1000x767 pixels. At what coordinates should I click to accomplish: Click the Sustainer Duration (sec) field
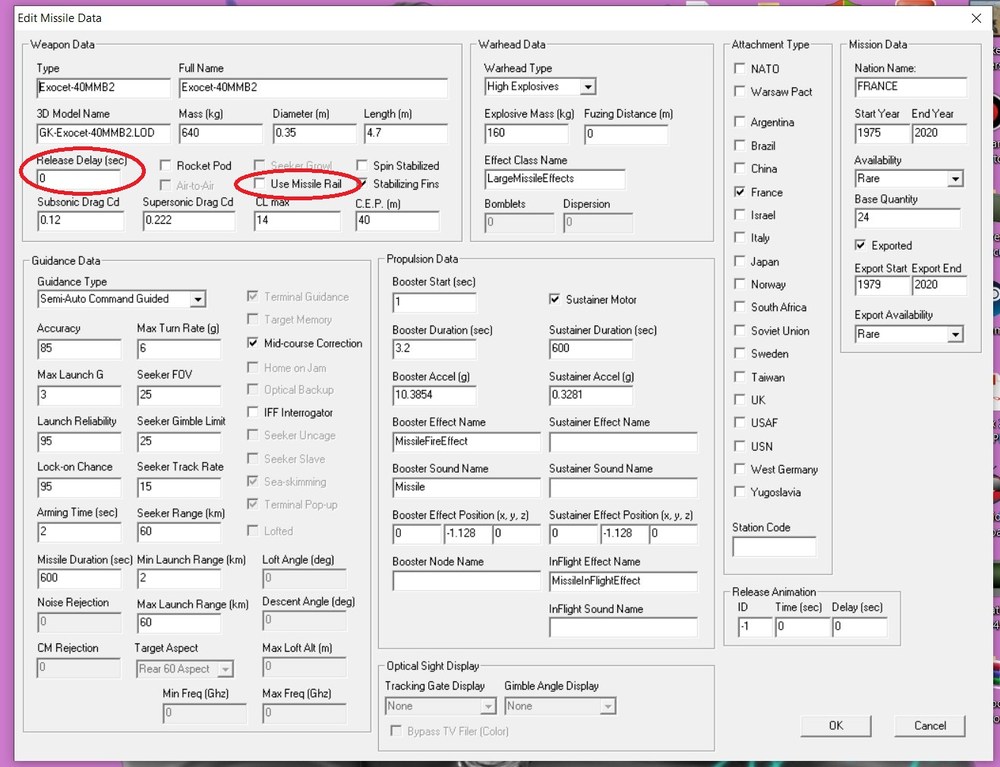click(591, 349)
